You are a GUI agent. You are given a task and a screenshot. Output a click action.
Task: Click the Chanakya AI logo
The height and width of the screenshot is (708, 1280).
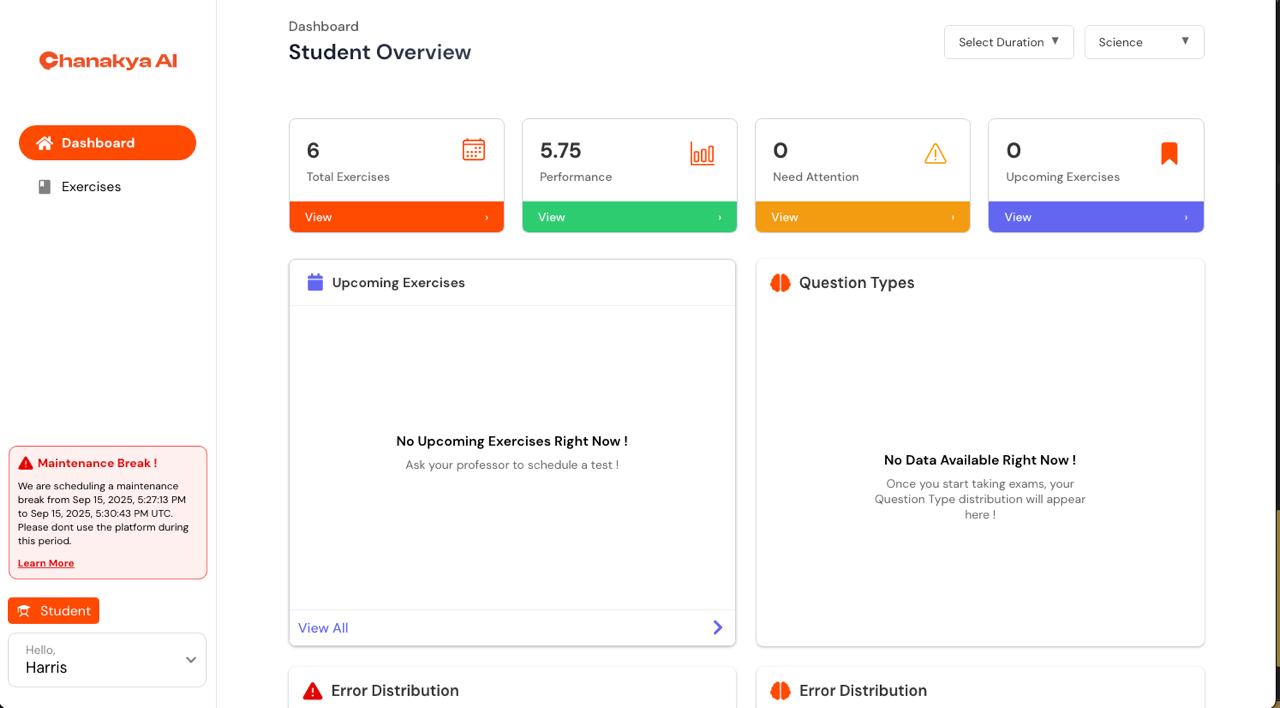tap(108, 61)
